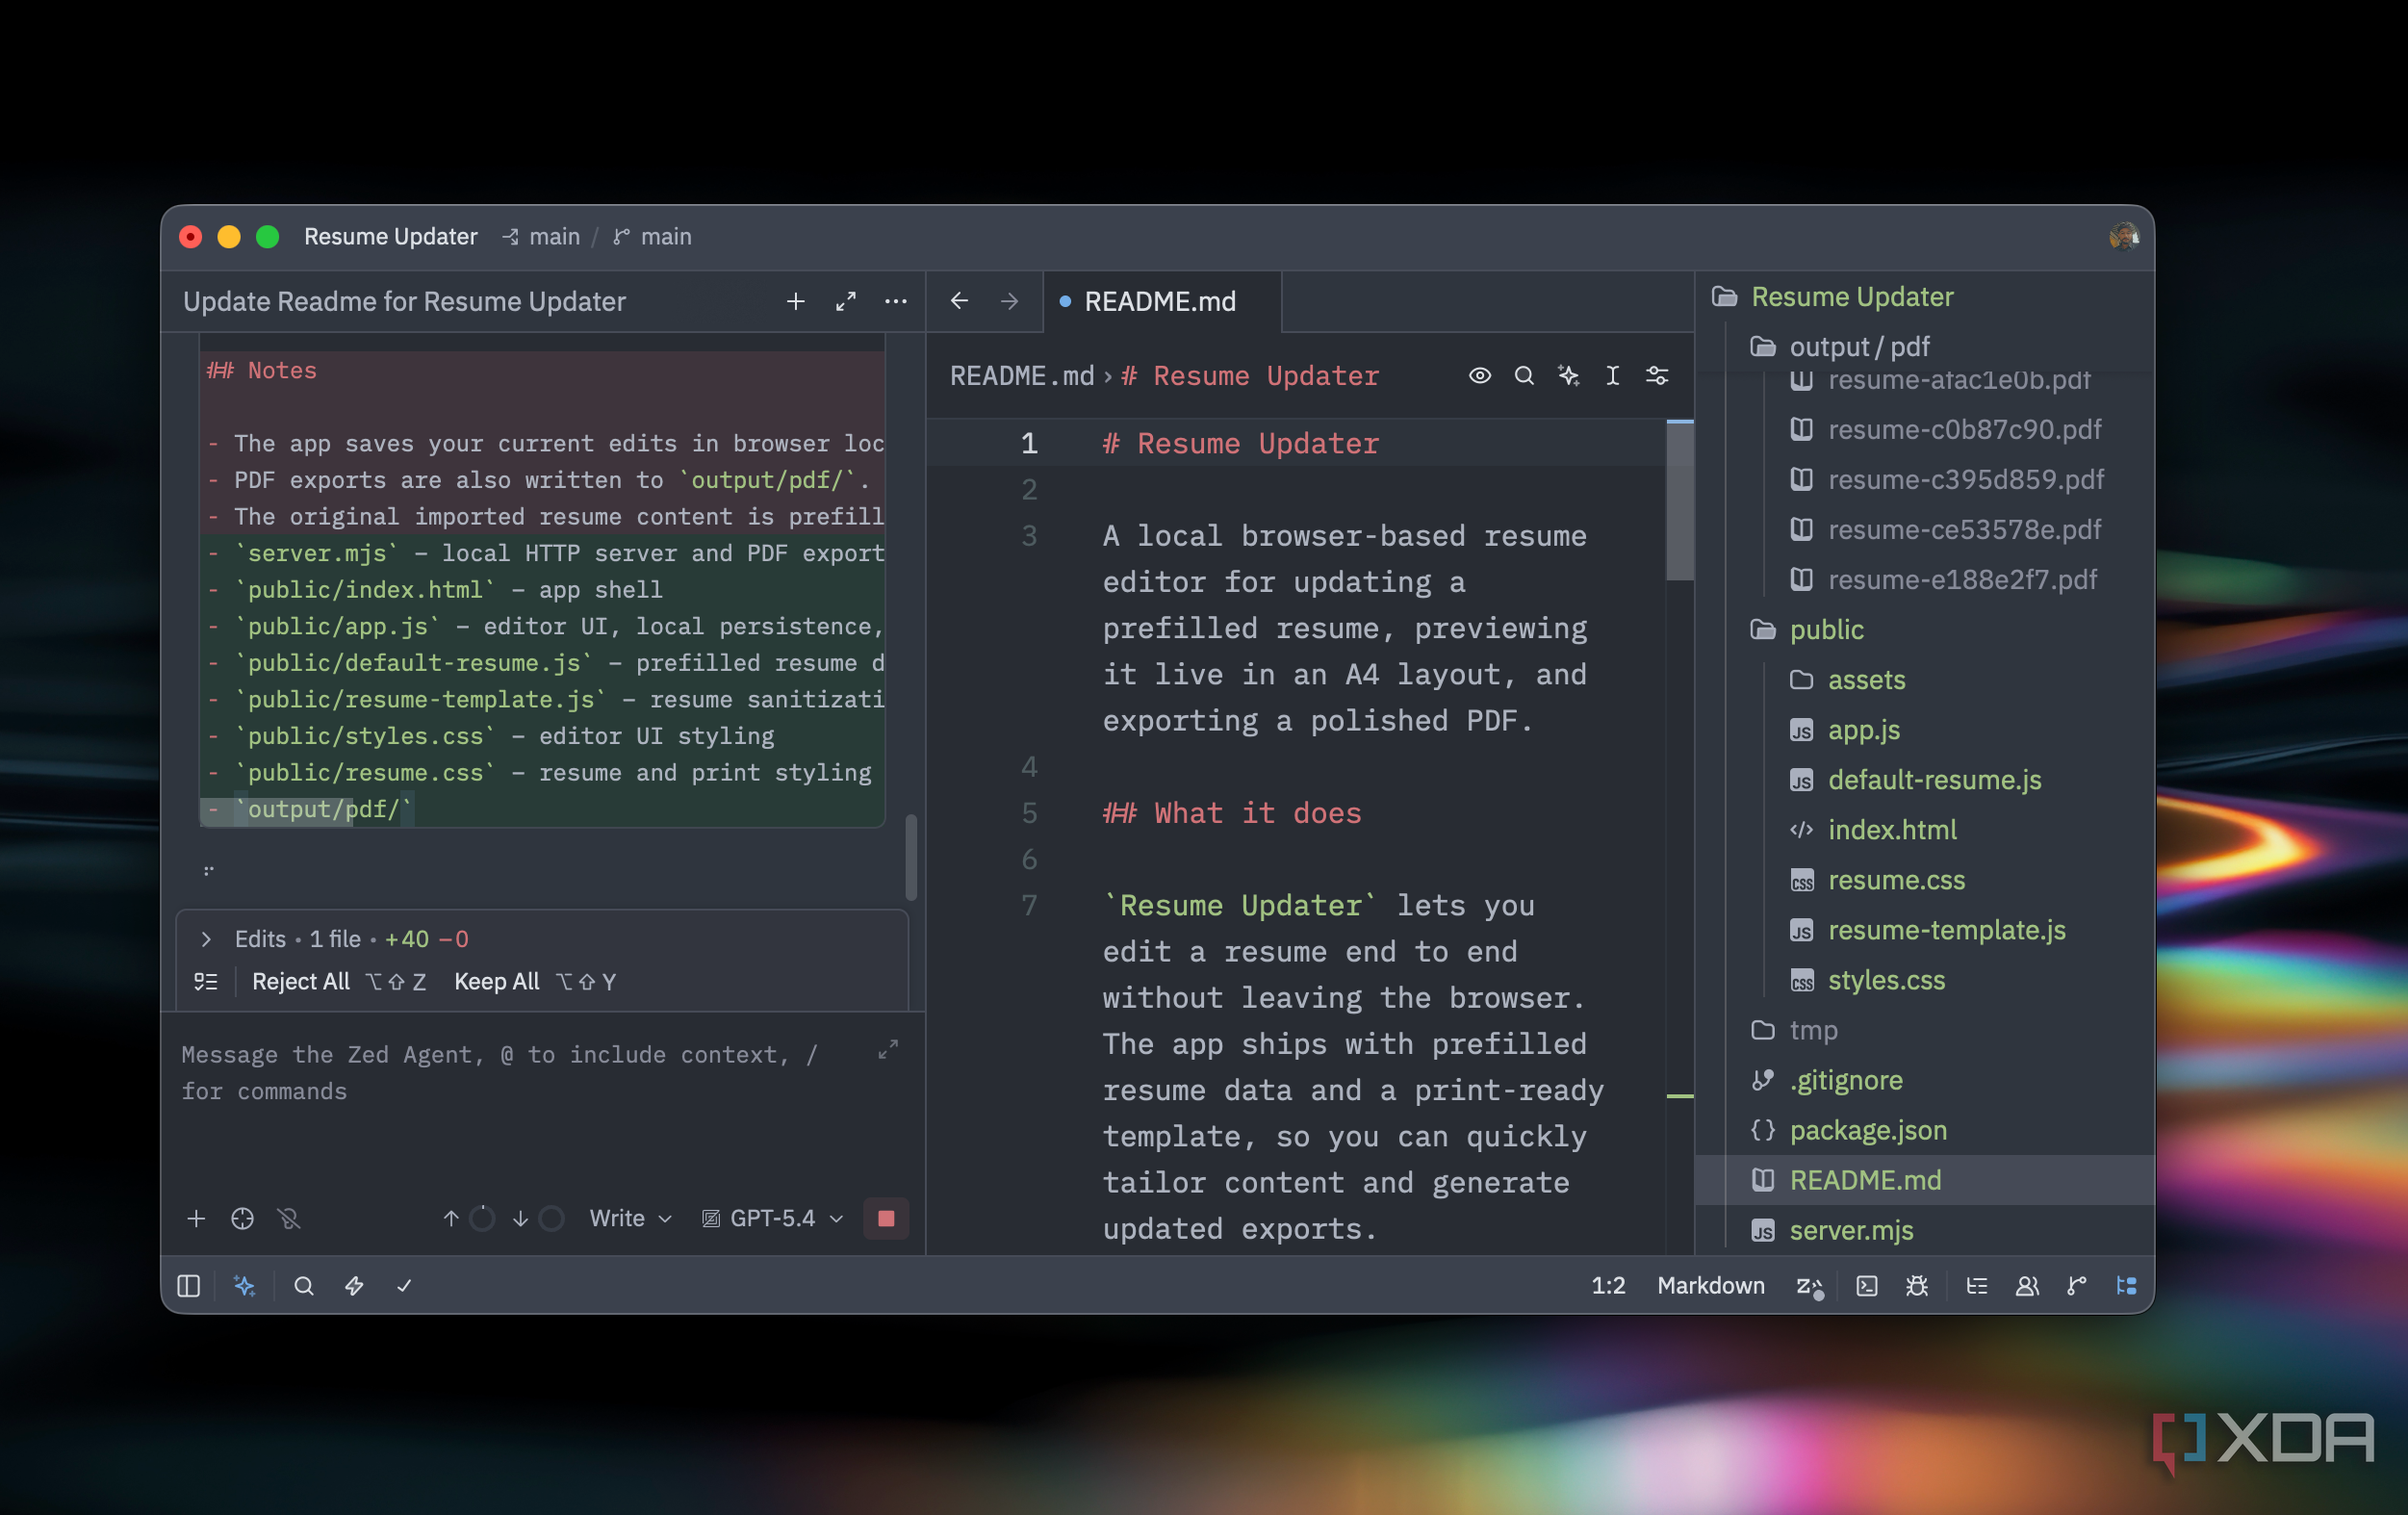Open terminal panel from status bar
Image resolution: width=2408 pixels, height=1515 pixels.
(1866, 1285)
